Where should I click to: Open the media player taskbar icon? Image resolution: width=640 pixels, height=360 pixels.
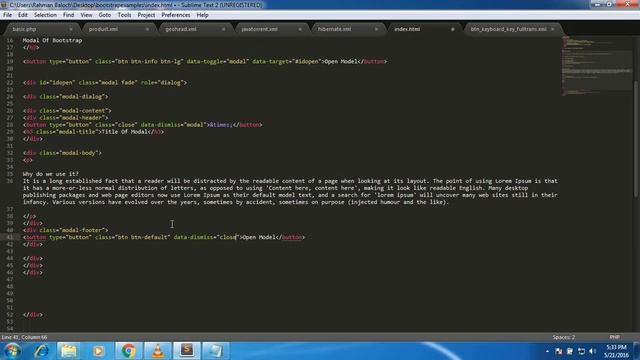click(x=98, y=351)
